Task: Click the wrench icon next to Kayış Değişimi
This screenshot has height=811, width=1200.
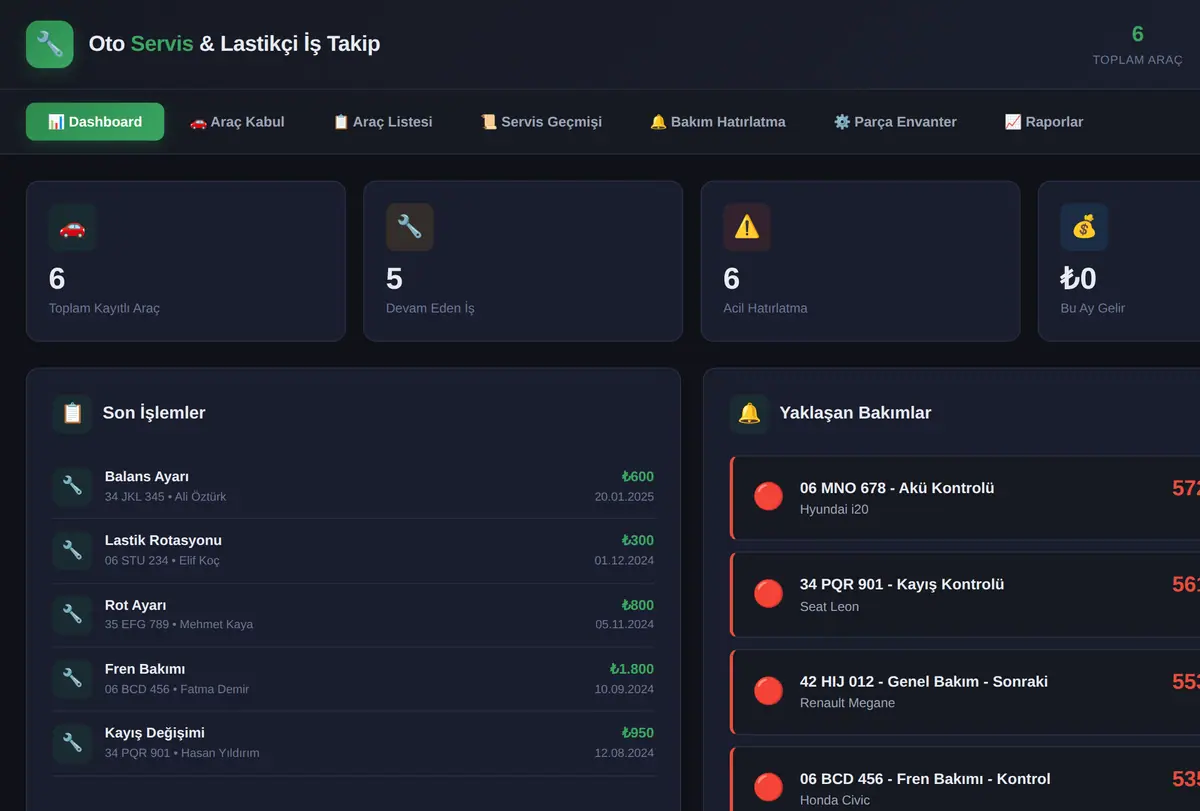Action: [x=72, y=742]
